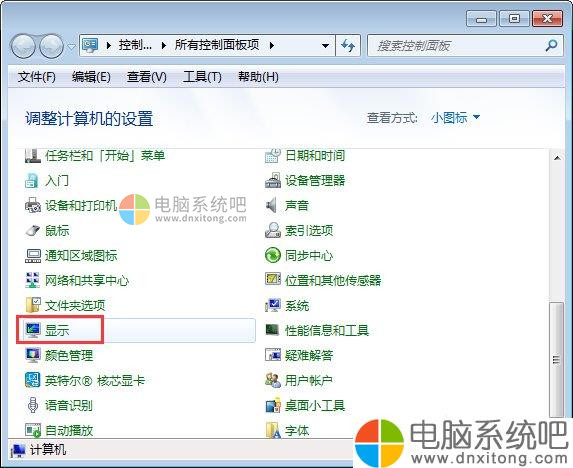Open the 同步中心 green sync icon
Viewport: 573px width, 468px height.
click(x=272, y=255)
